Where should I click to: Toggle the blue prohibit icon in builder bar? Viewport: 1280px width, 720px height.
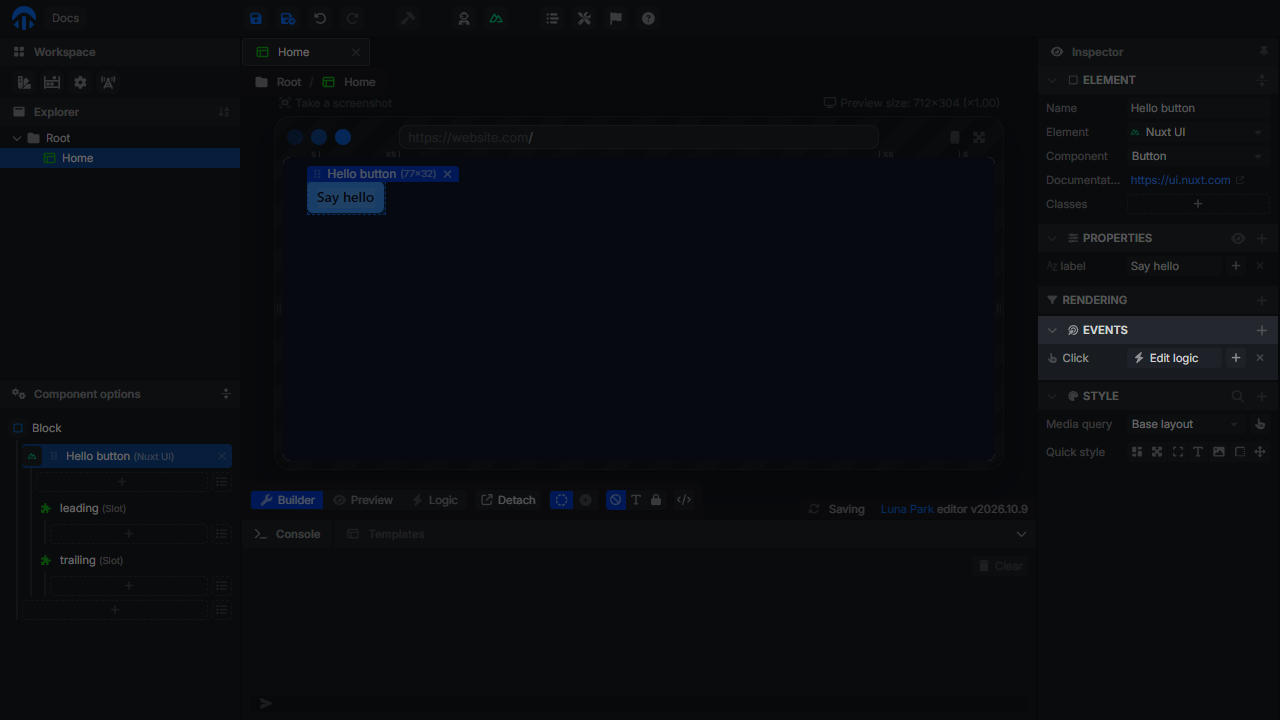pyautogui.click(x=616, y=500)
